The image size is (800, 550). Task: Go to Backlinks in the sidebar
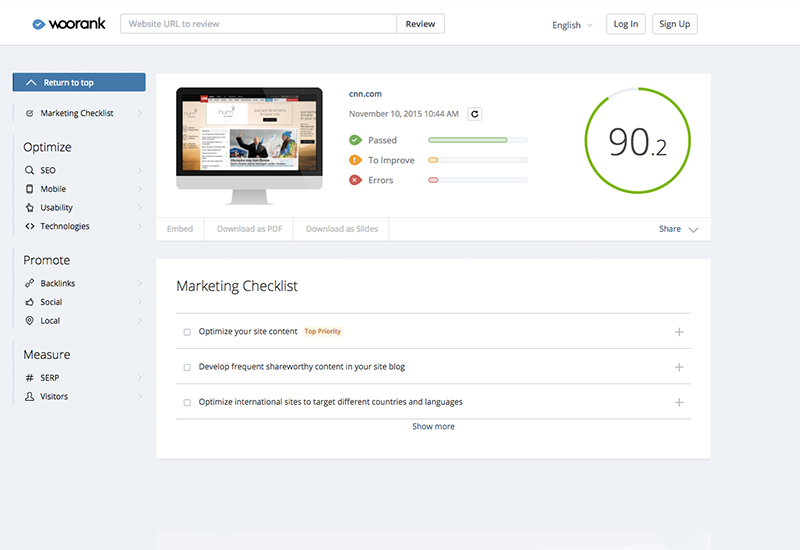click(x=57, y=283)
